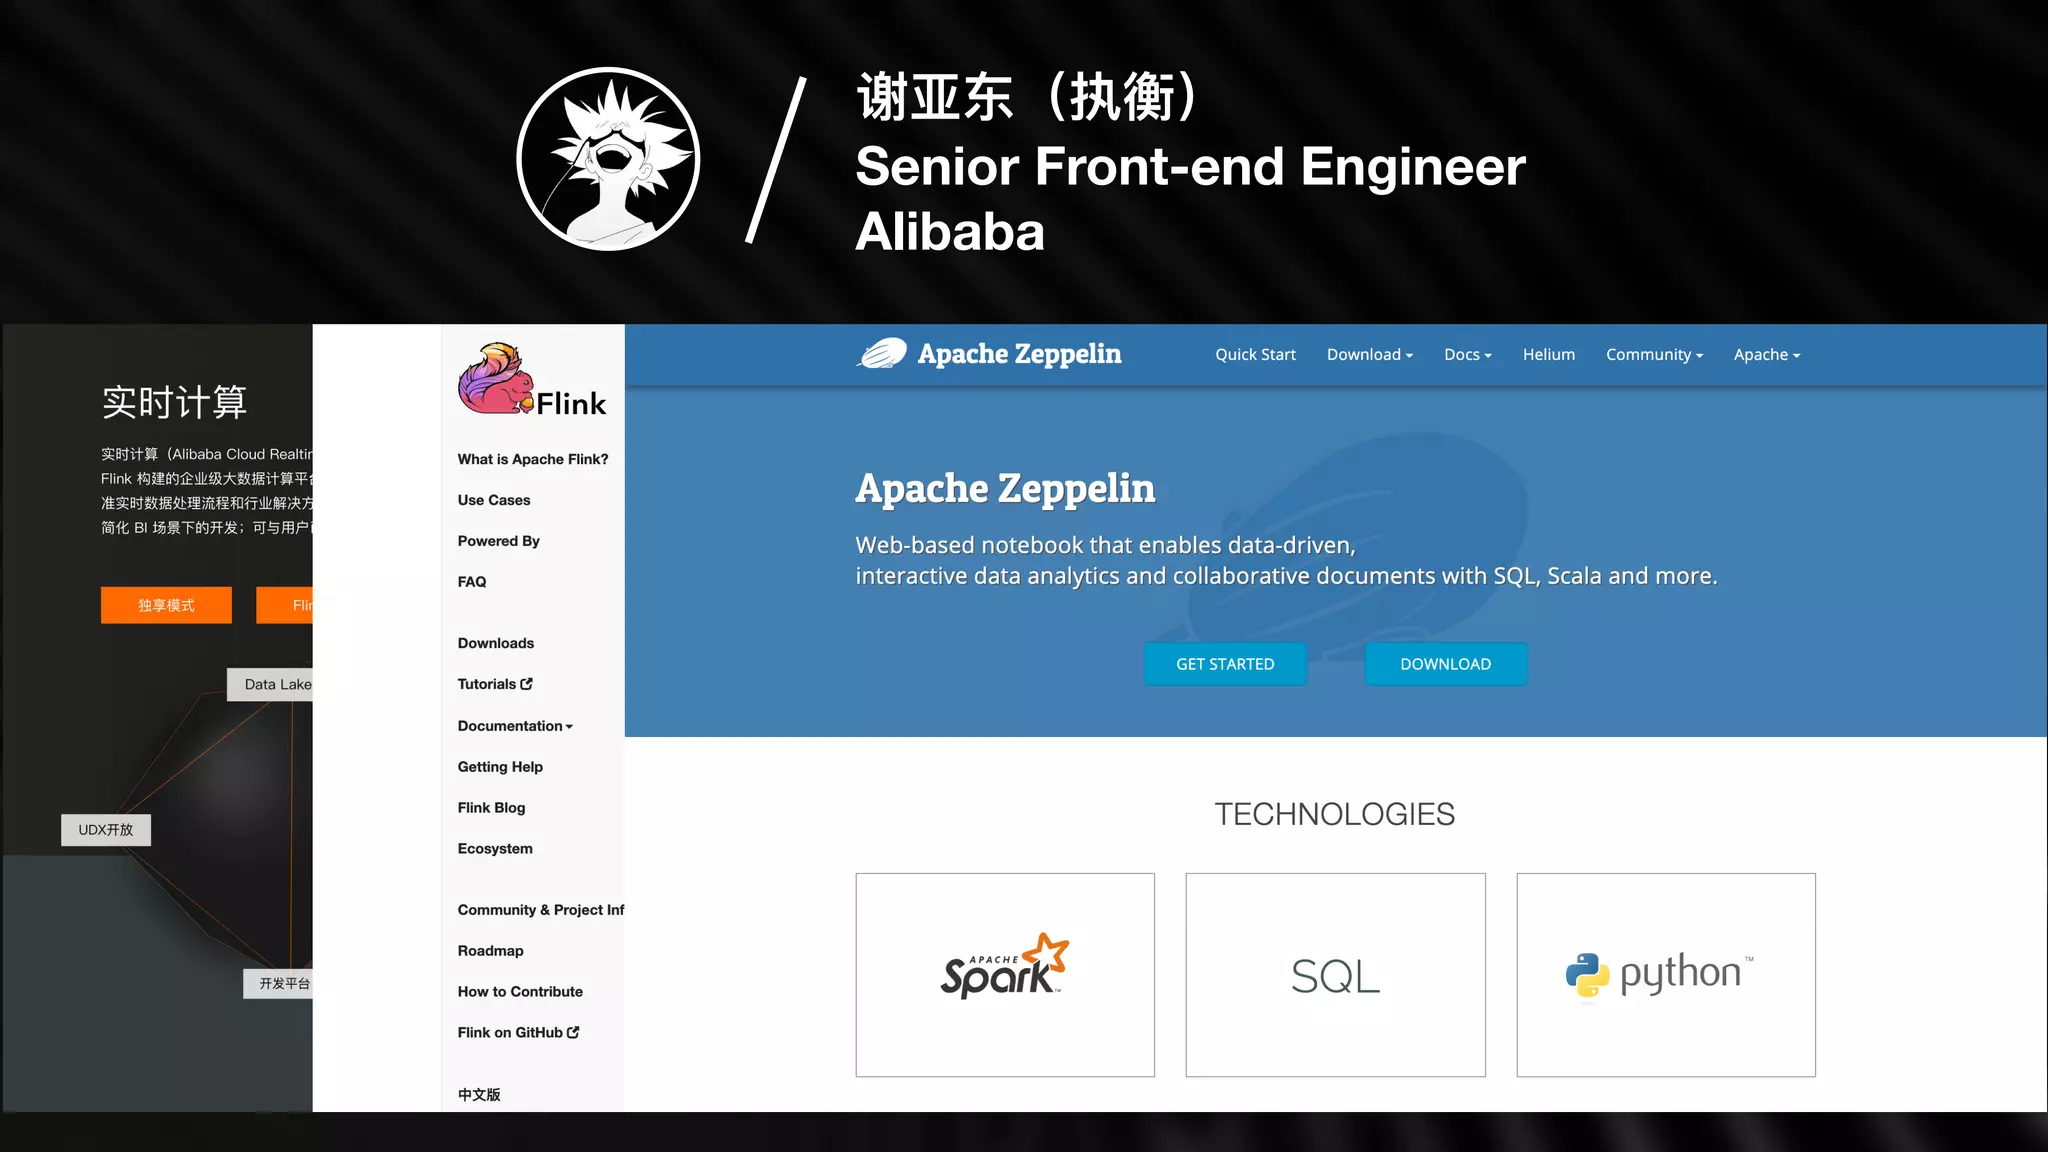This screenshot has height=1152, width=2048.
Task: Click the Senior Front-end Engineer title text
Action: [x=1190, y=166]
